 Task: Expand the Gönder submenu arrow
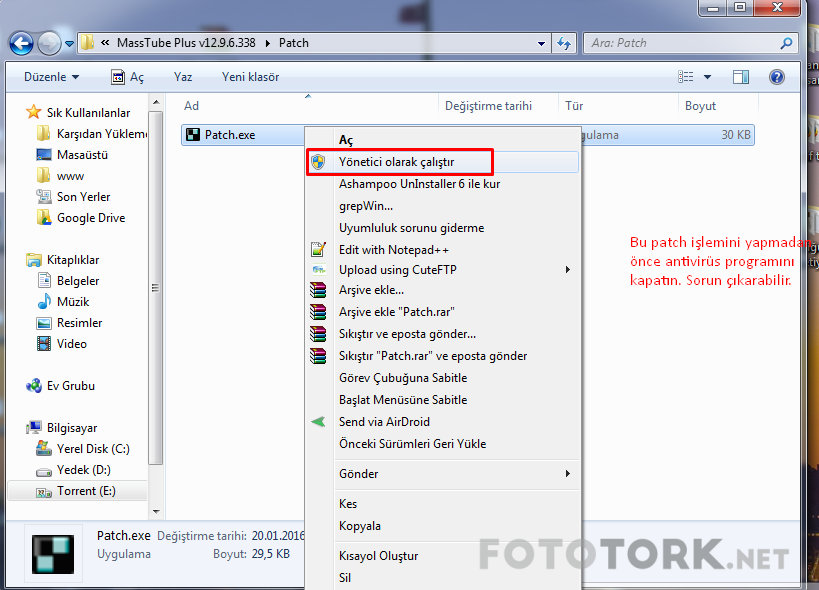tap(567, 474)
